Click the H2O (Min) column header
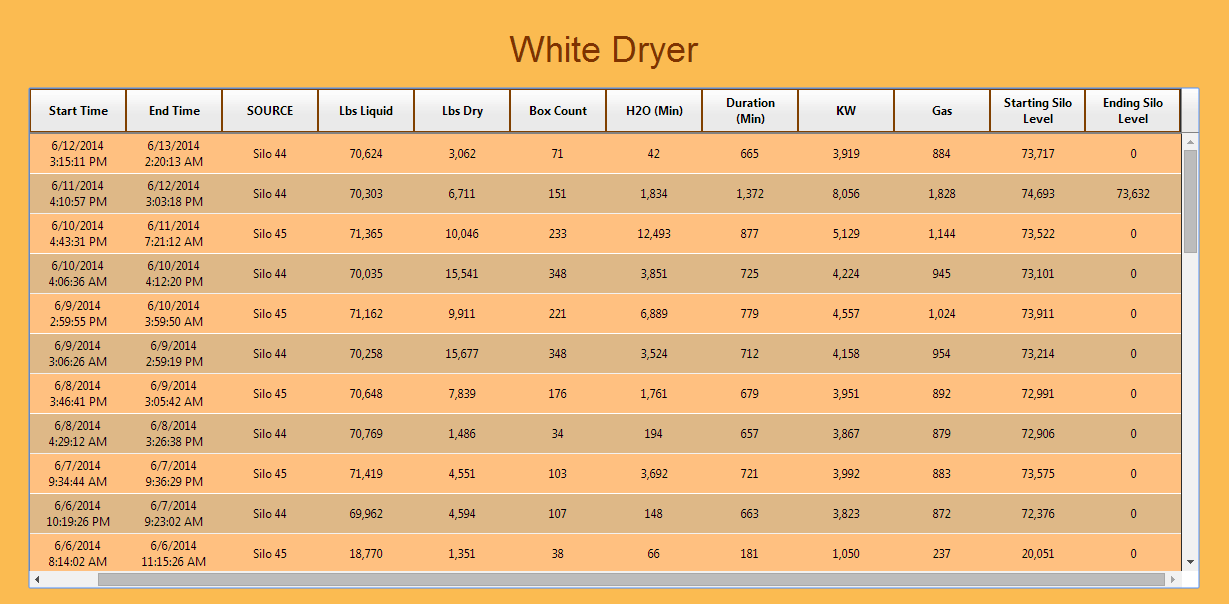 [654, 111]
